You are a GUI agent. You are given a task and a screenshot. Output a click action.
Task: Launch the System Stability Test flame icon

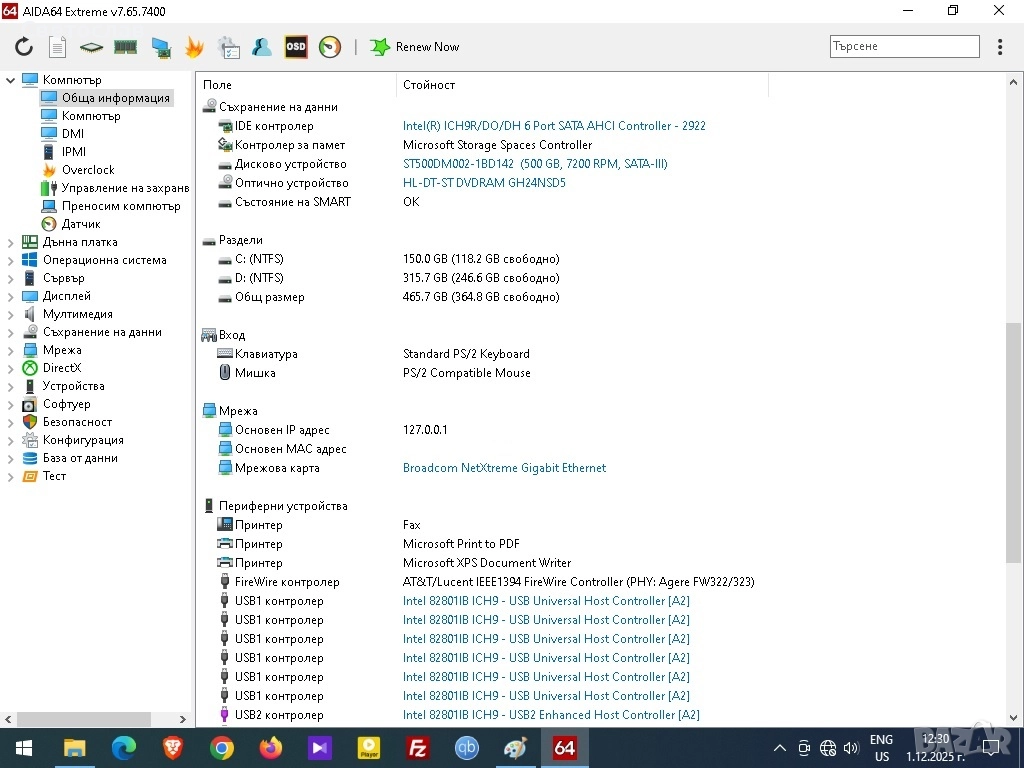pyautogui.click(x=194, y=47)
